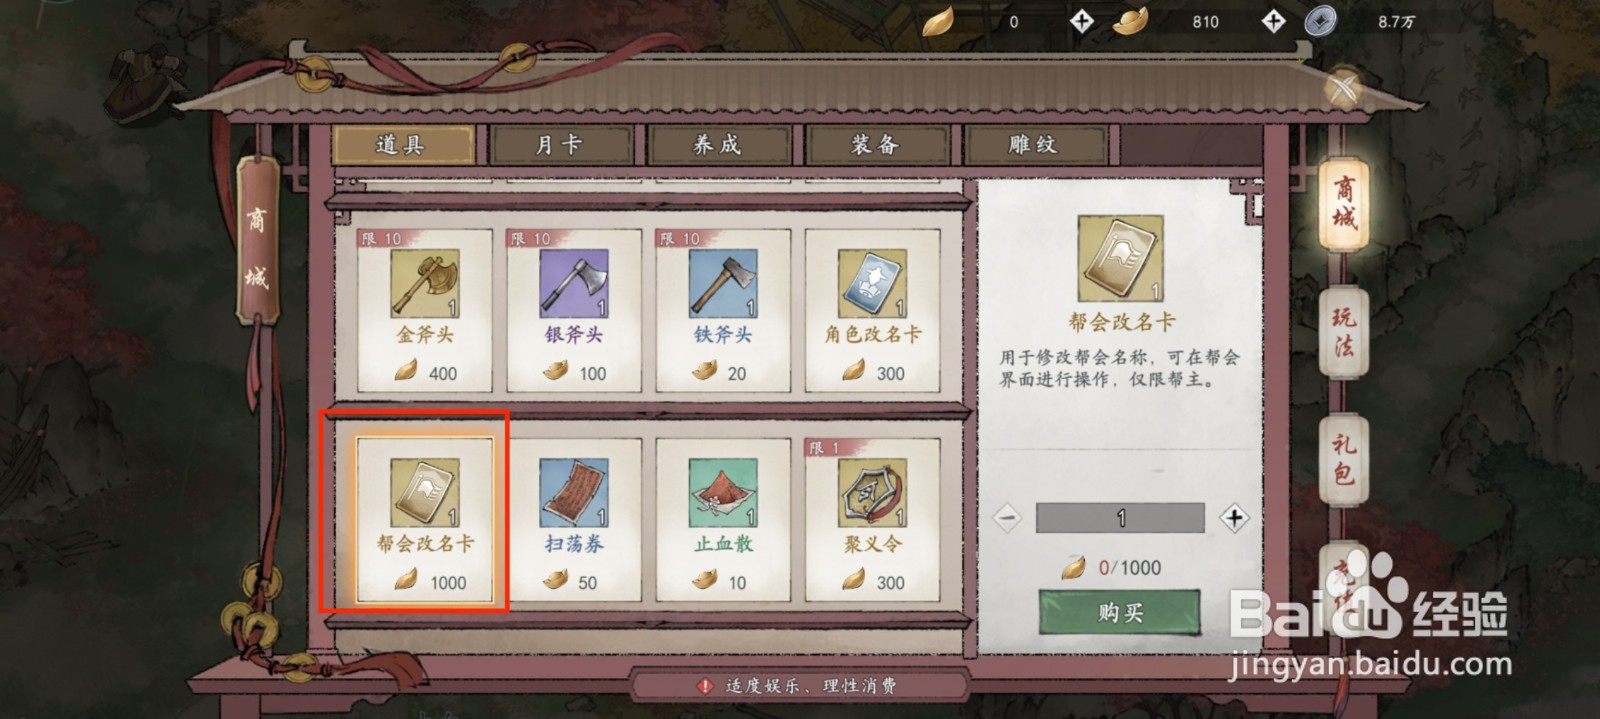This screenshot has width=1600, height=719.
Task: Click the quantity field showing 1
Action: click(x=1120, y=518)
